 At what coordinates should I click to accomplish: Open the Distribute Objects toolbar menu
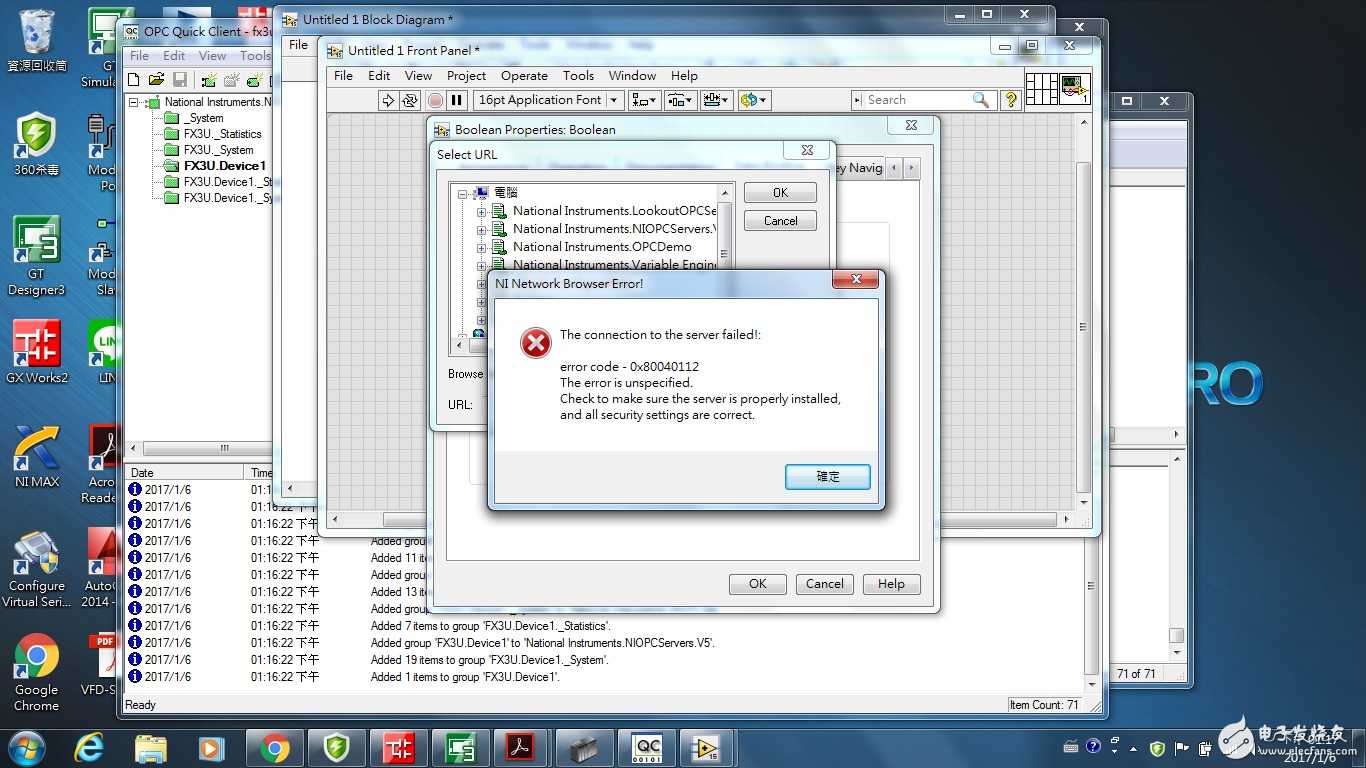[681, 100]
